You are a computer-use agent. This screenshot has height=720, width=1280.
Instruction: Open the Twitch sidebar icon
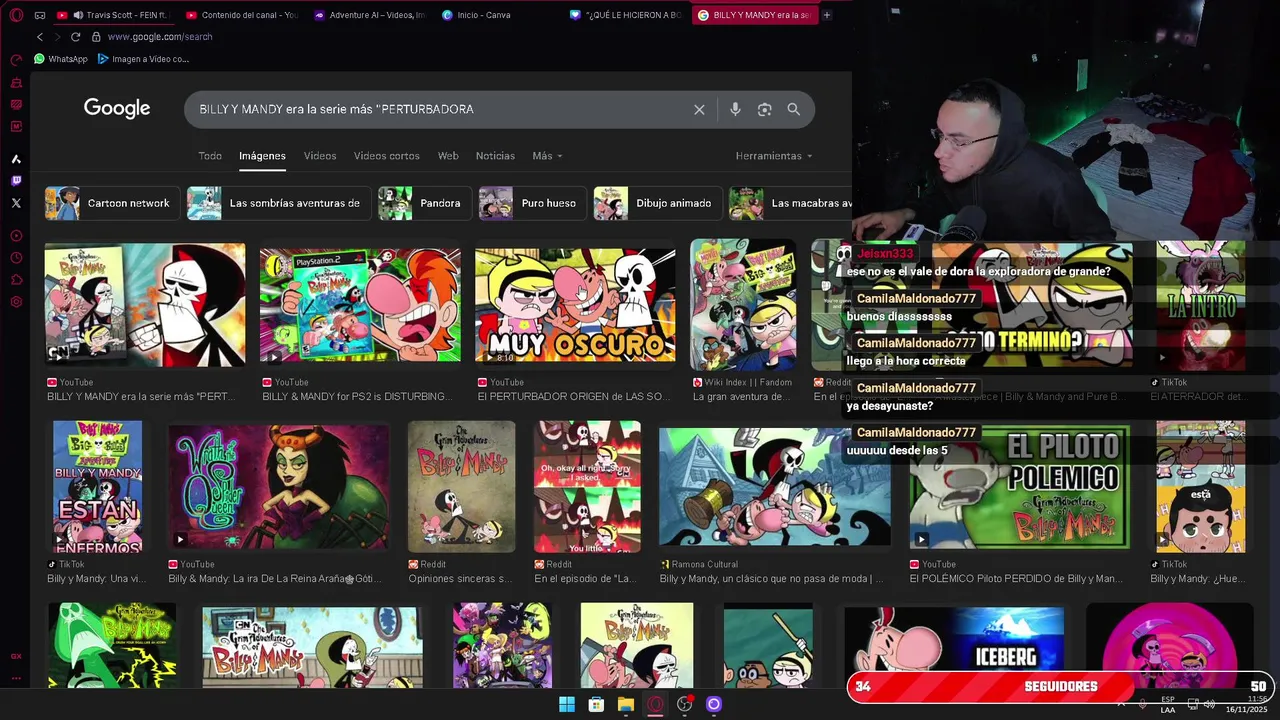16,181
